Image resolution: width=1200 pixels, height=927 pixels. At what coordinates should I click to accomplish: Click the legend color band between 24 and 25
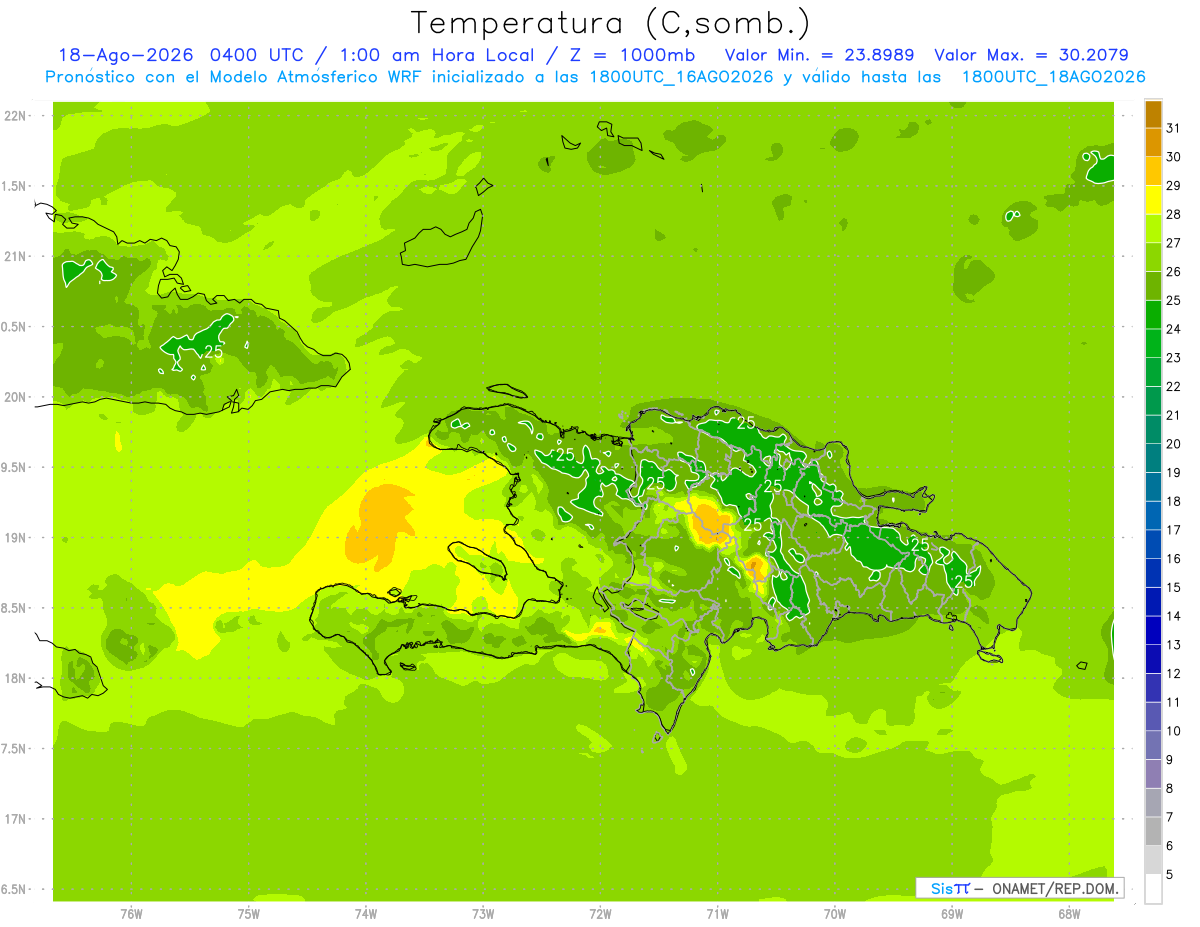[1153, 315]
